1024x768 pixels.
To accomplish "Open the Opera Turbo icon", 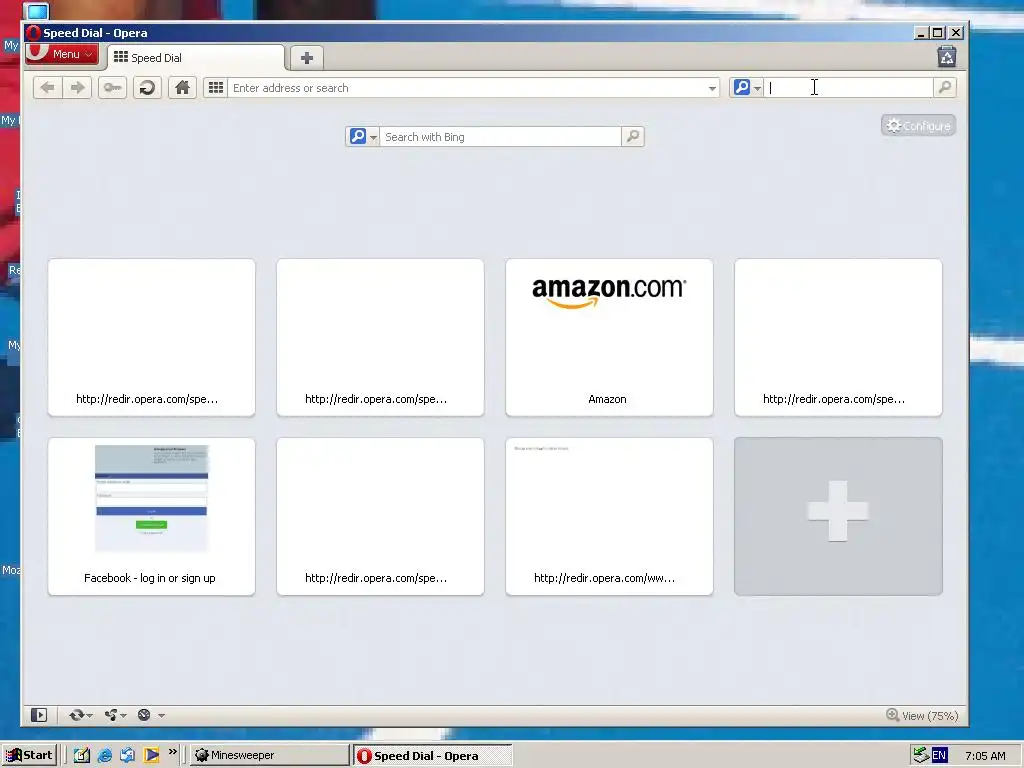I will [x=144, y=715].
